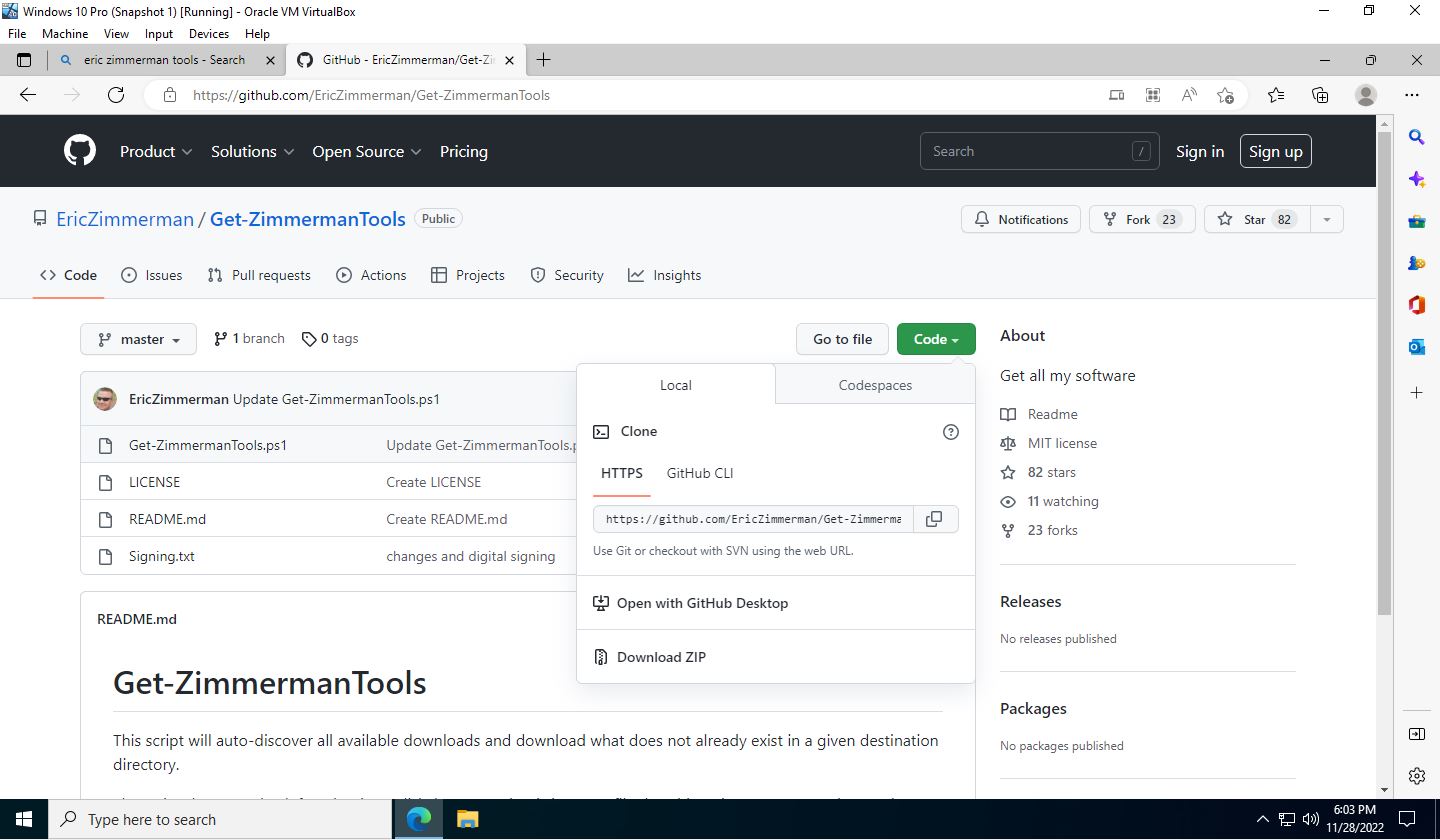
Task: Click the clone URL text field
Action: pos(753,519)
